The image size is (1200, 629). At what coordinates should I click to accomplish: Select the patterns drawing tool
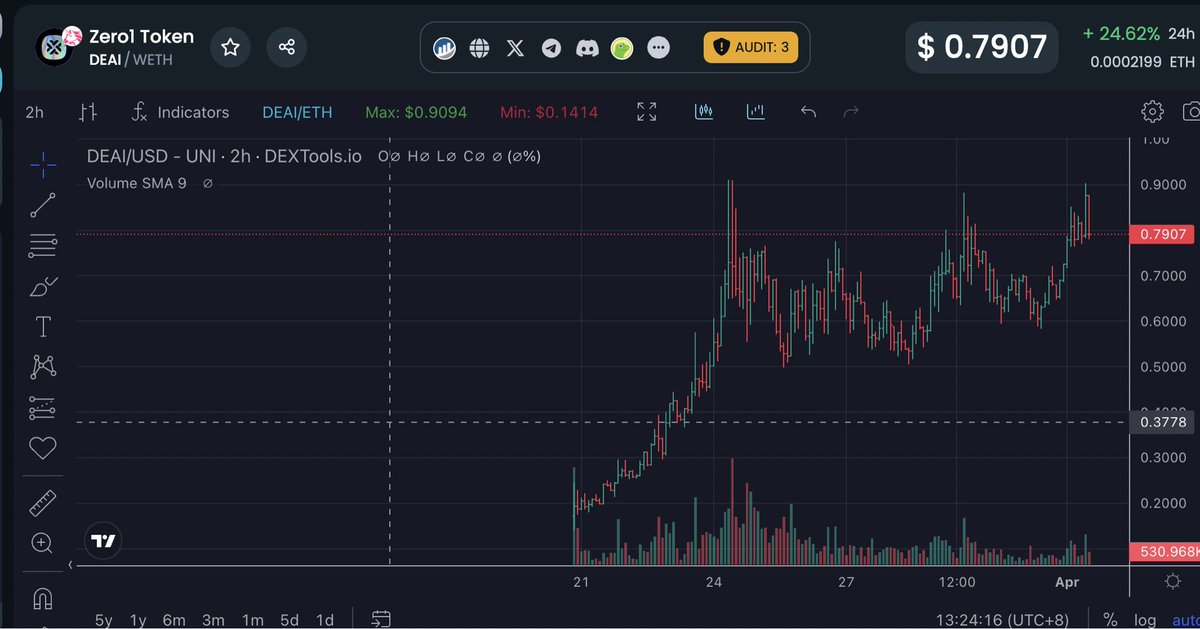click(x=43, y=367)
